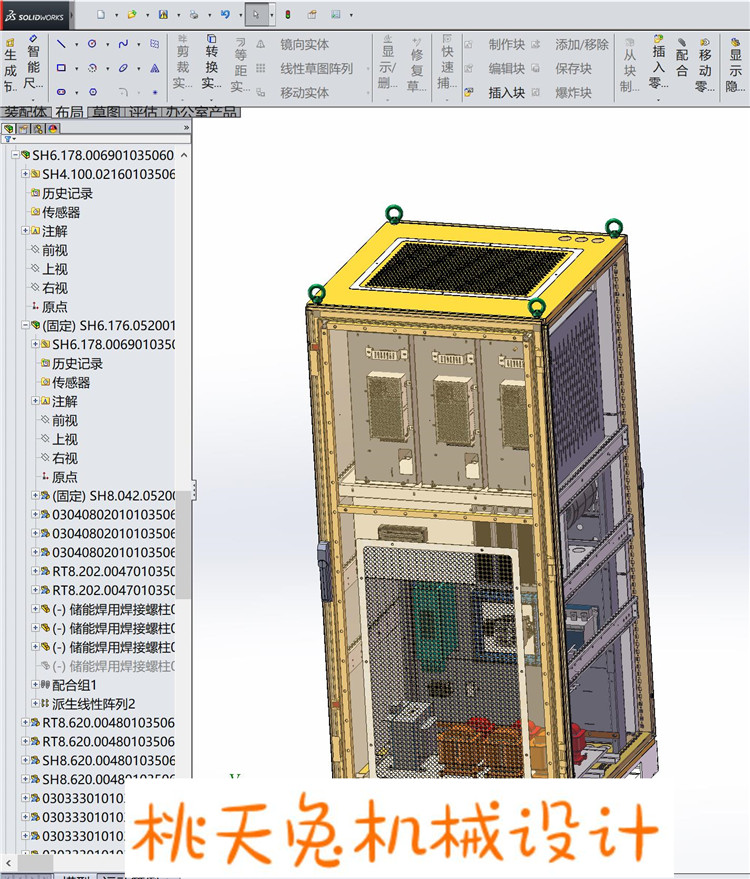Viewport: 750px width, 879px height.
Task: Expand the (固定) SH8.042.0520 node
Action: (x=35, y=495)
